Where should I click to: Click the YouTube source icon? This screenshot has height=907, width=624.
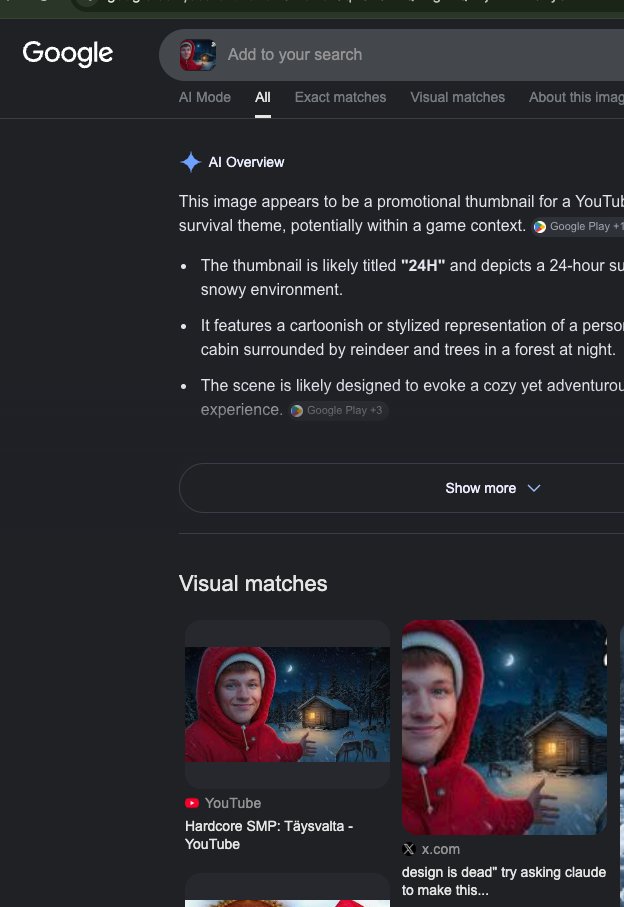(192, 803)
